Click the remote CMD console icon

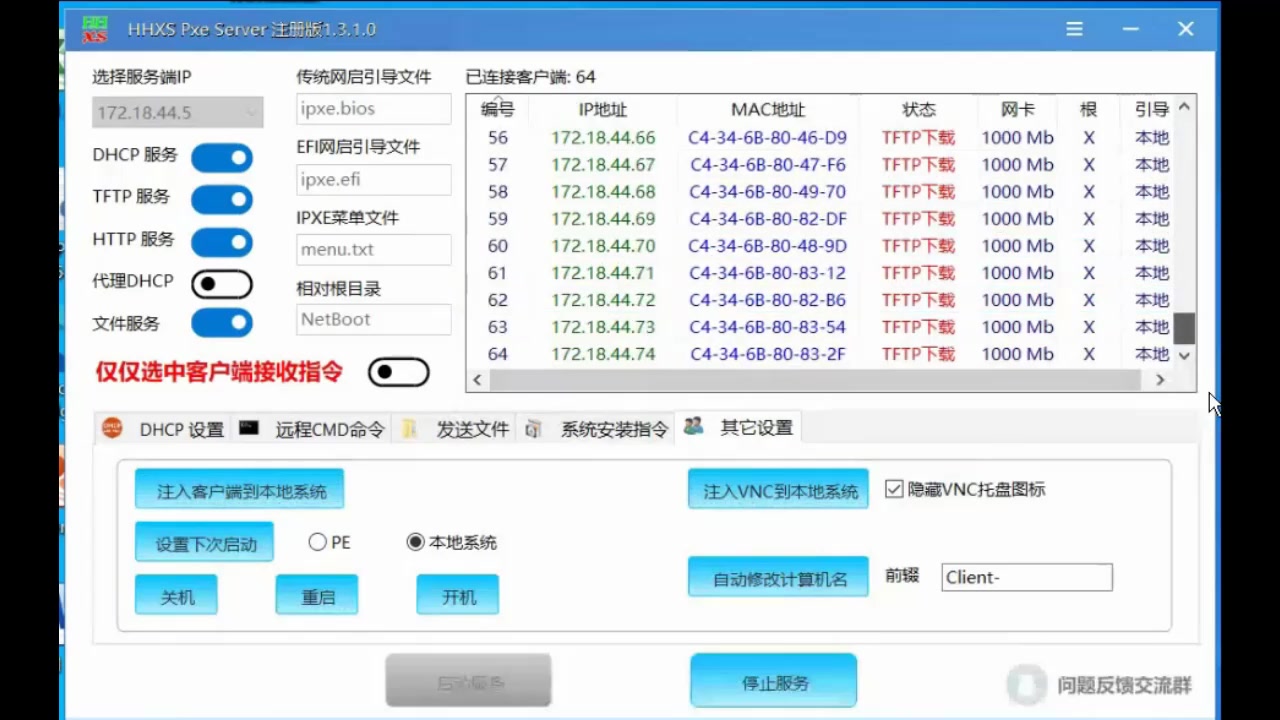[249, 428]
